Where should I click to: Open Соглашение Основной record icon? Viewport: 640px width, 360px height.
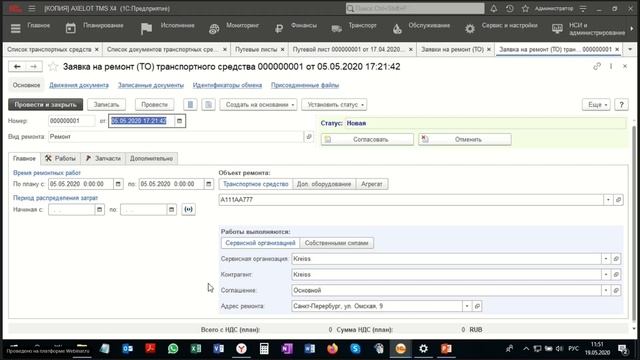(x=616, y=290)
